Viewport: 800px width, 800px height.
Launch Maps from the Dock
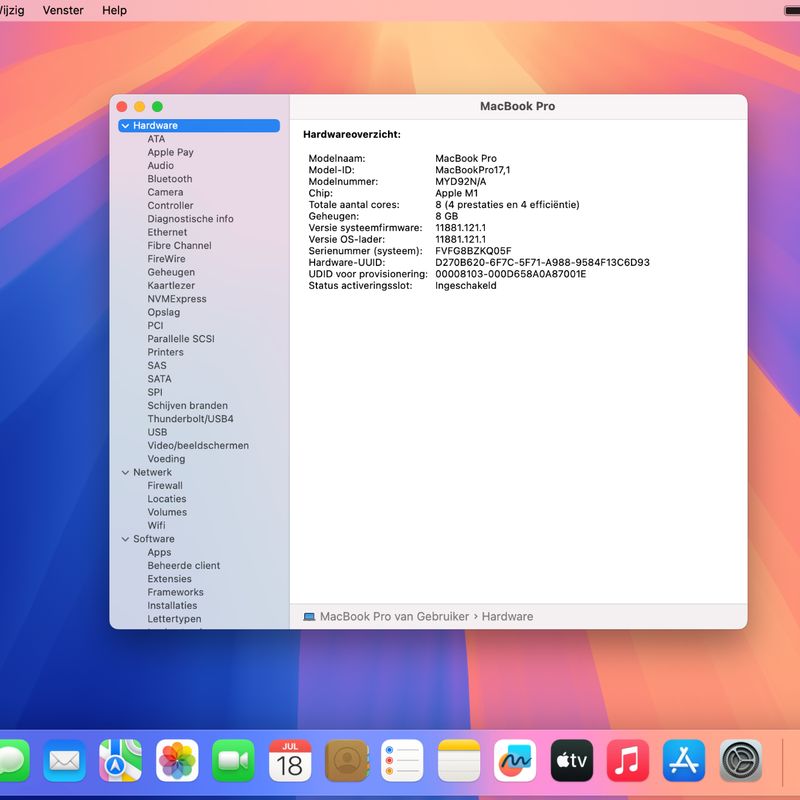[120, 760]
